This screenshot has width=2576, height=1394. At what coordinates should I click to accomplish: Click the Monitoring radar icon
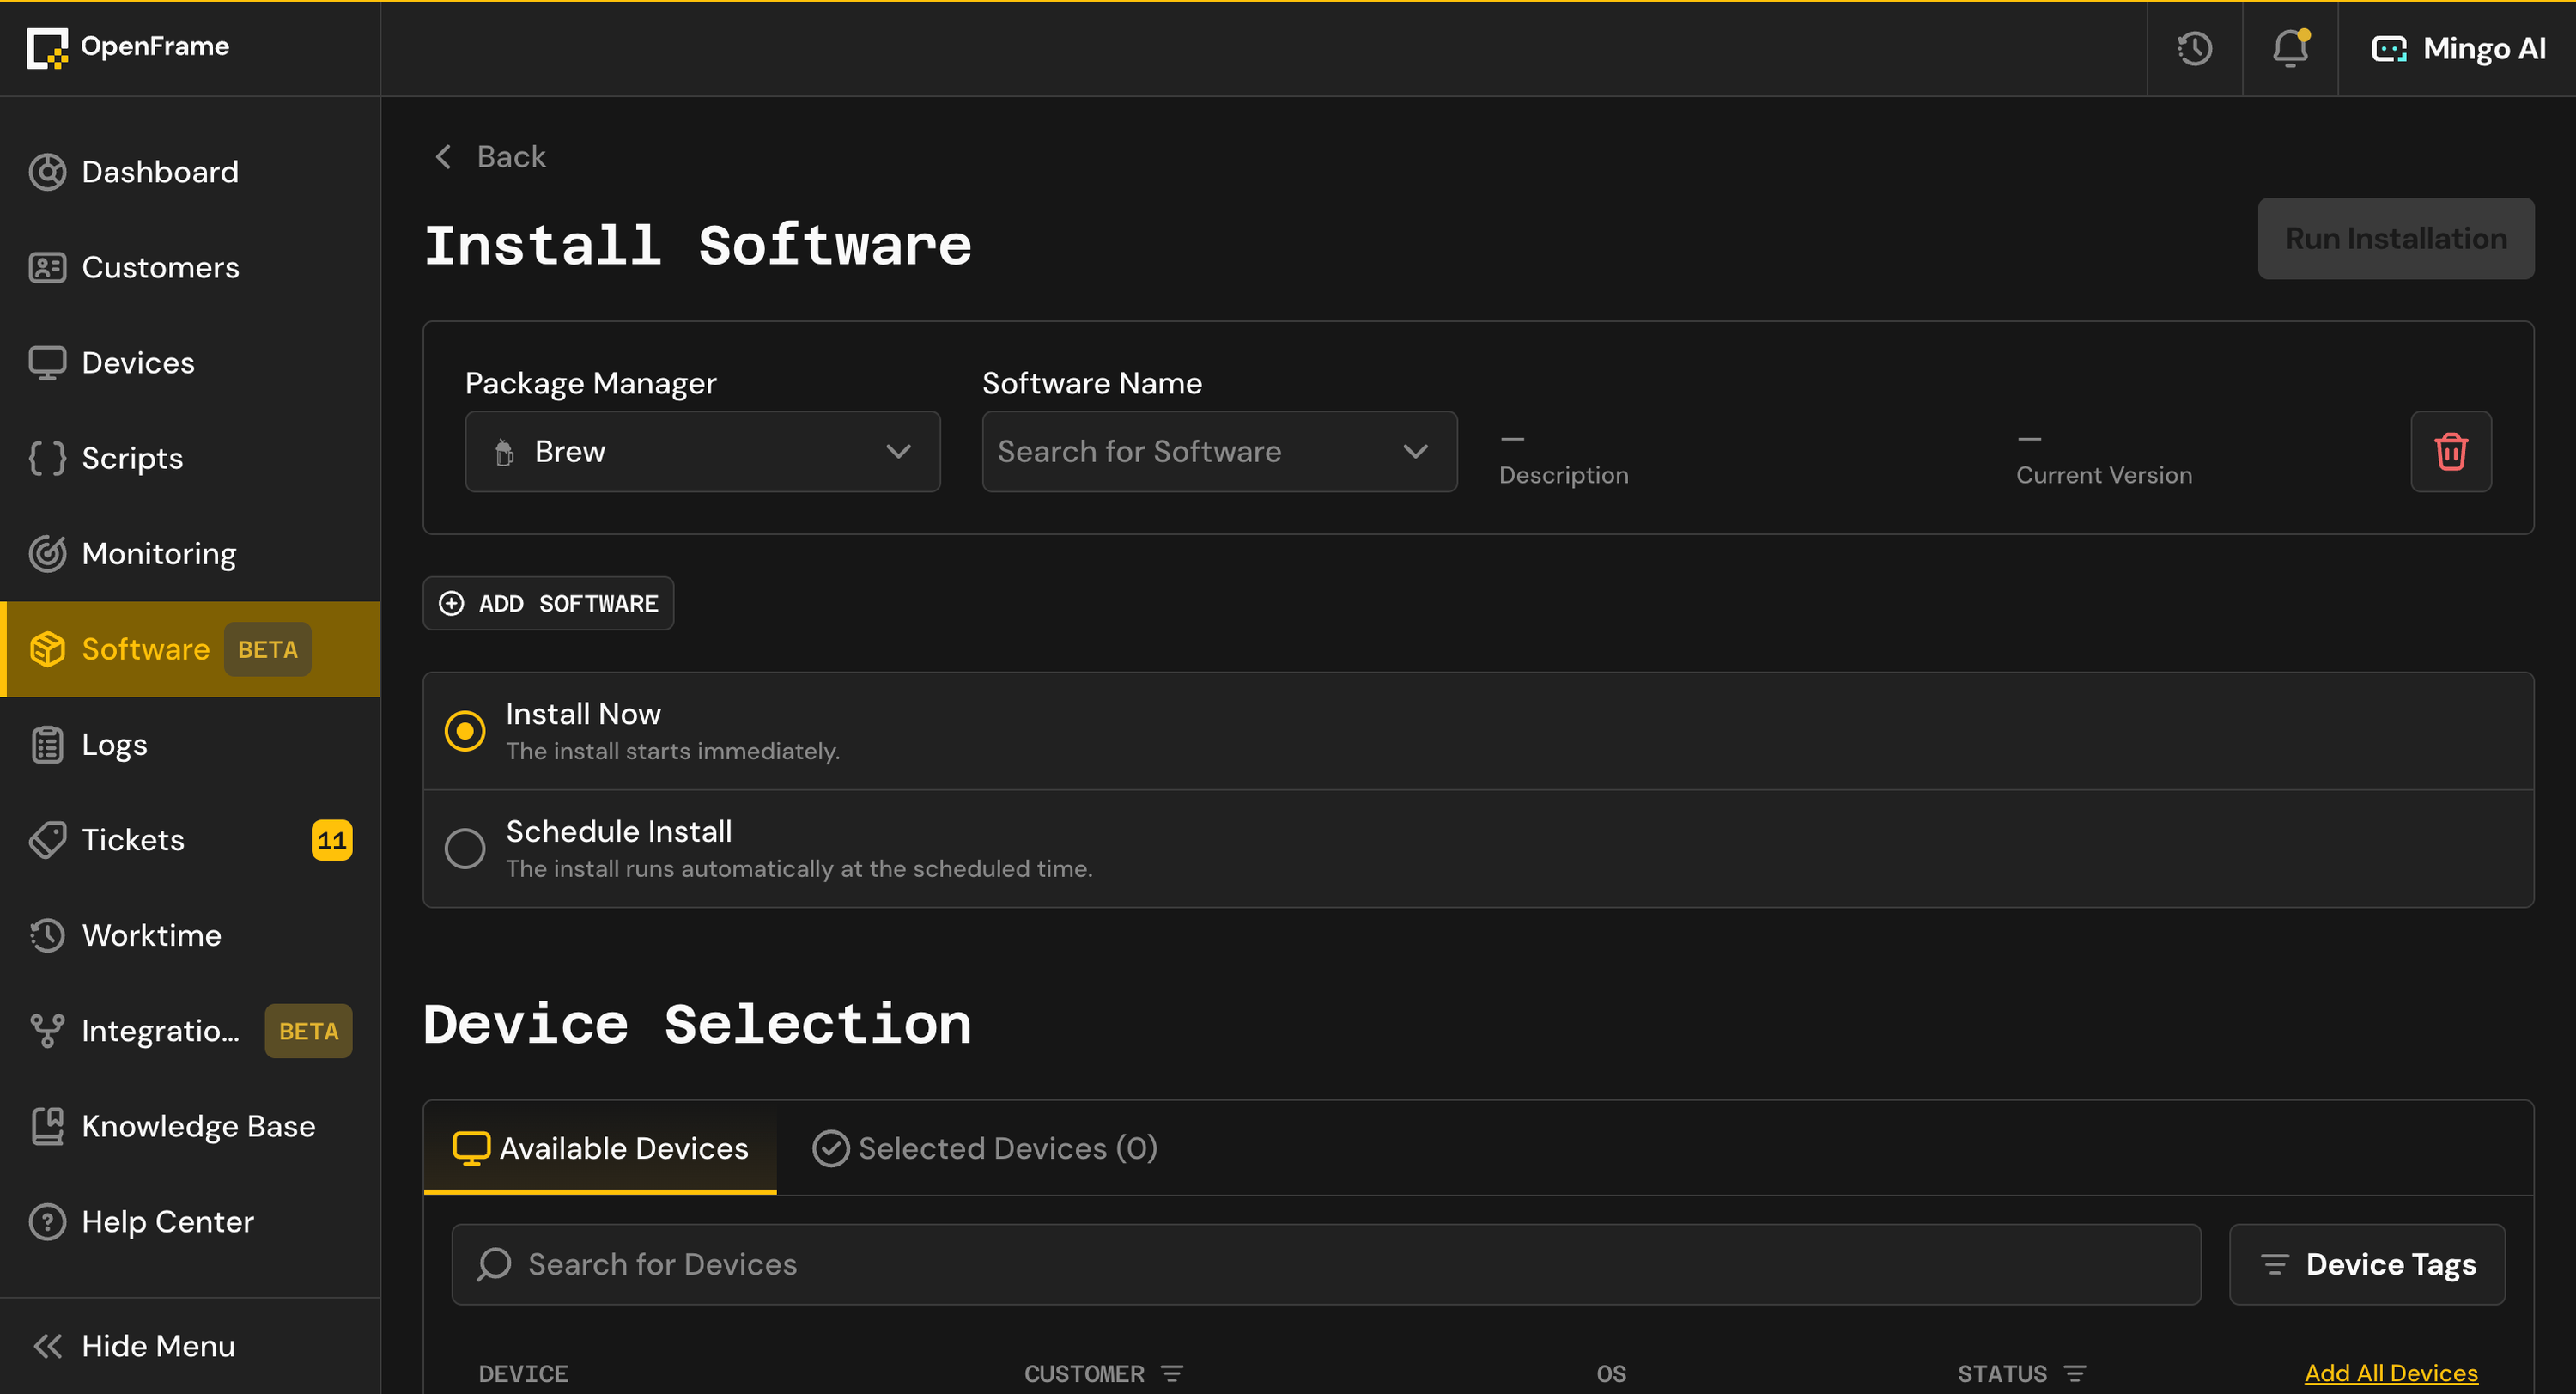(47, 553)
